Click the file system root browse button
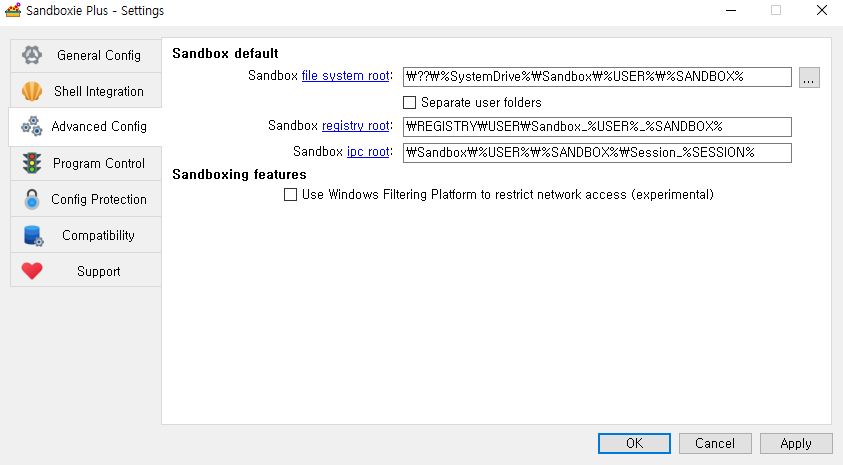The image size is (843, 465). [809, 77]
